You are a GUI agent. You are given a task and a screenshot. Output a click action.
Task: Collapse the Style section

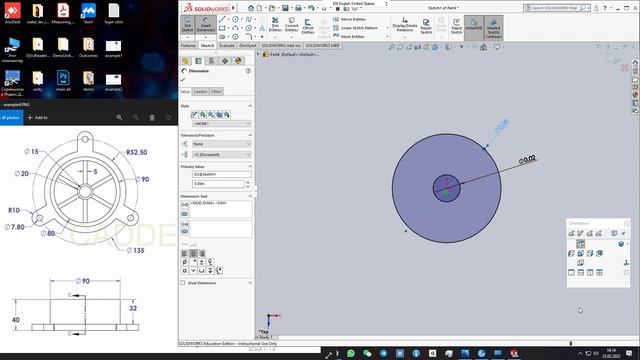click(250, 106)
